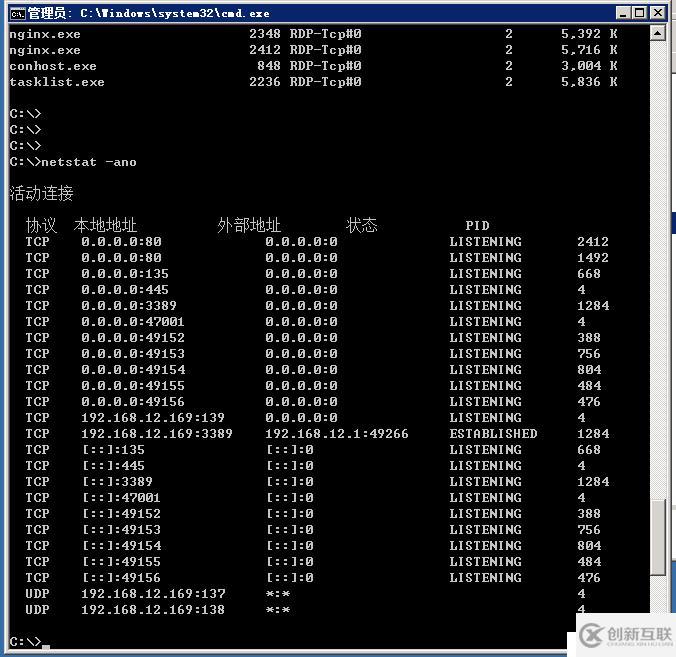Image resolution: width=676 pixels, height=657 pixels.
Task: Click the '外部地址' column header
Action: 249,225
